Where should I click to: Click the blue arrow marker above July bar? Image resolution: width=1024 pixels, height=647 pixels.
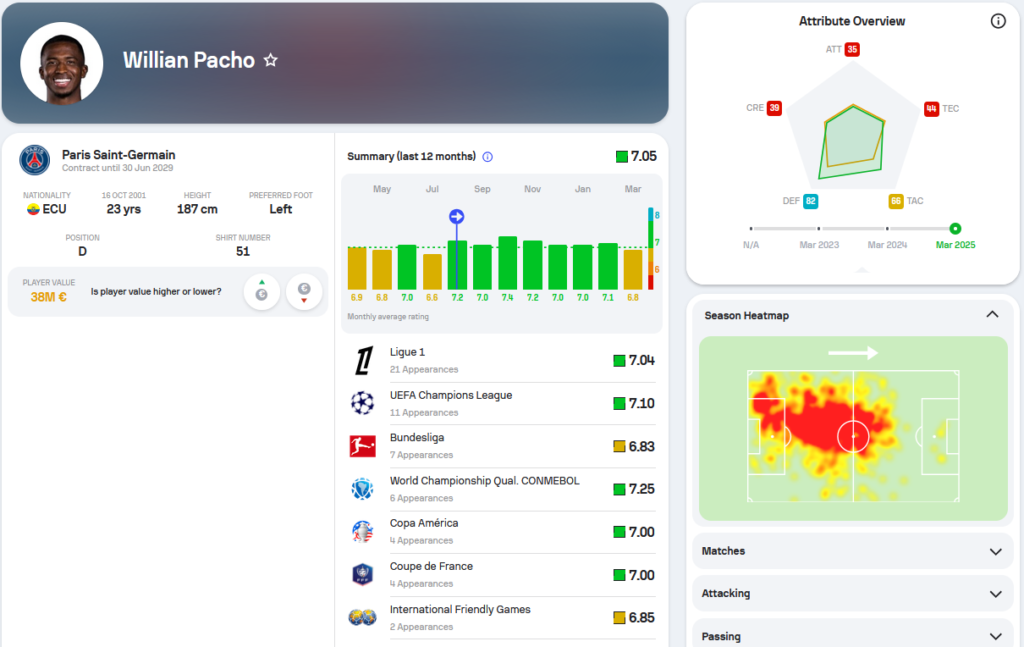[x=457, y=217]
